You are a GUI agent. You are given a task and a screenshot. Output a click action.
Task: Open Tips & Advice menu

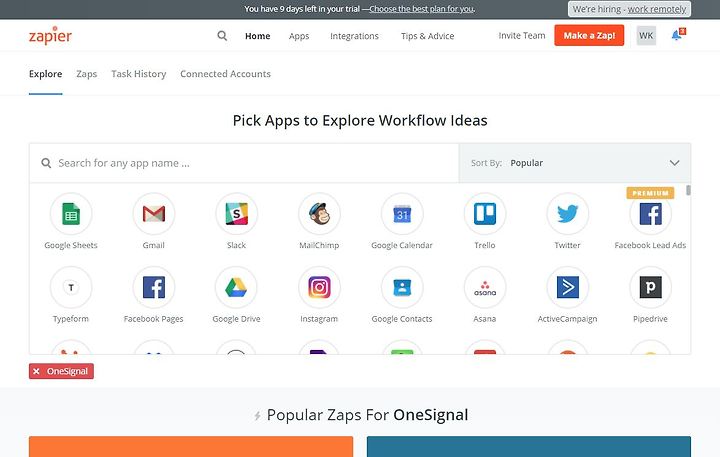tap(428, 36)
